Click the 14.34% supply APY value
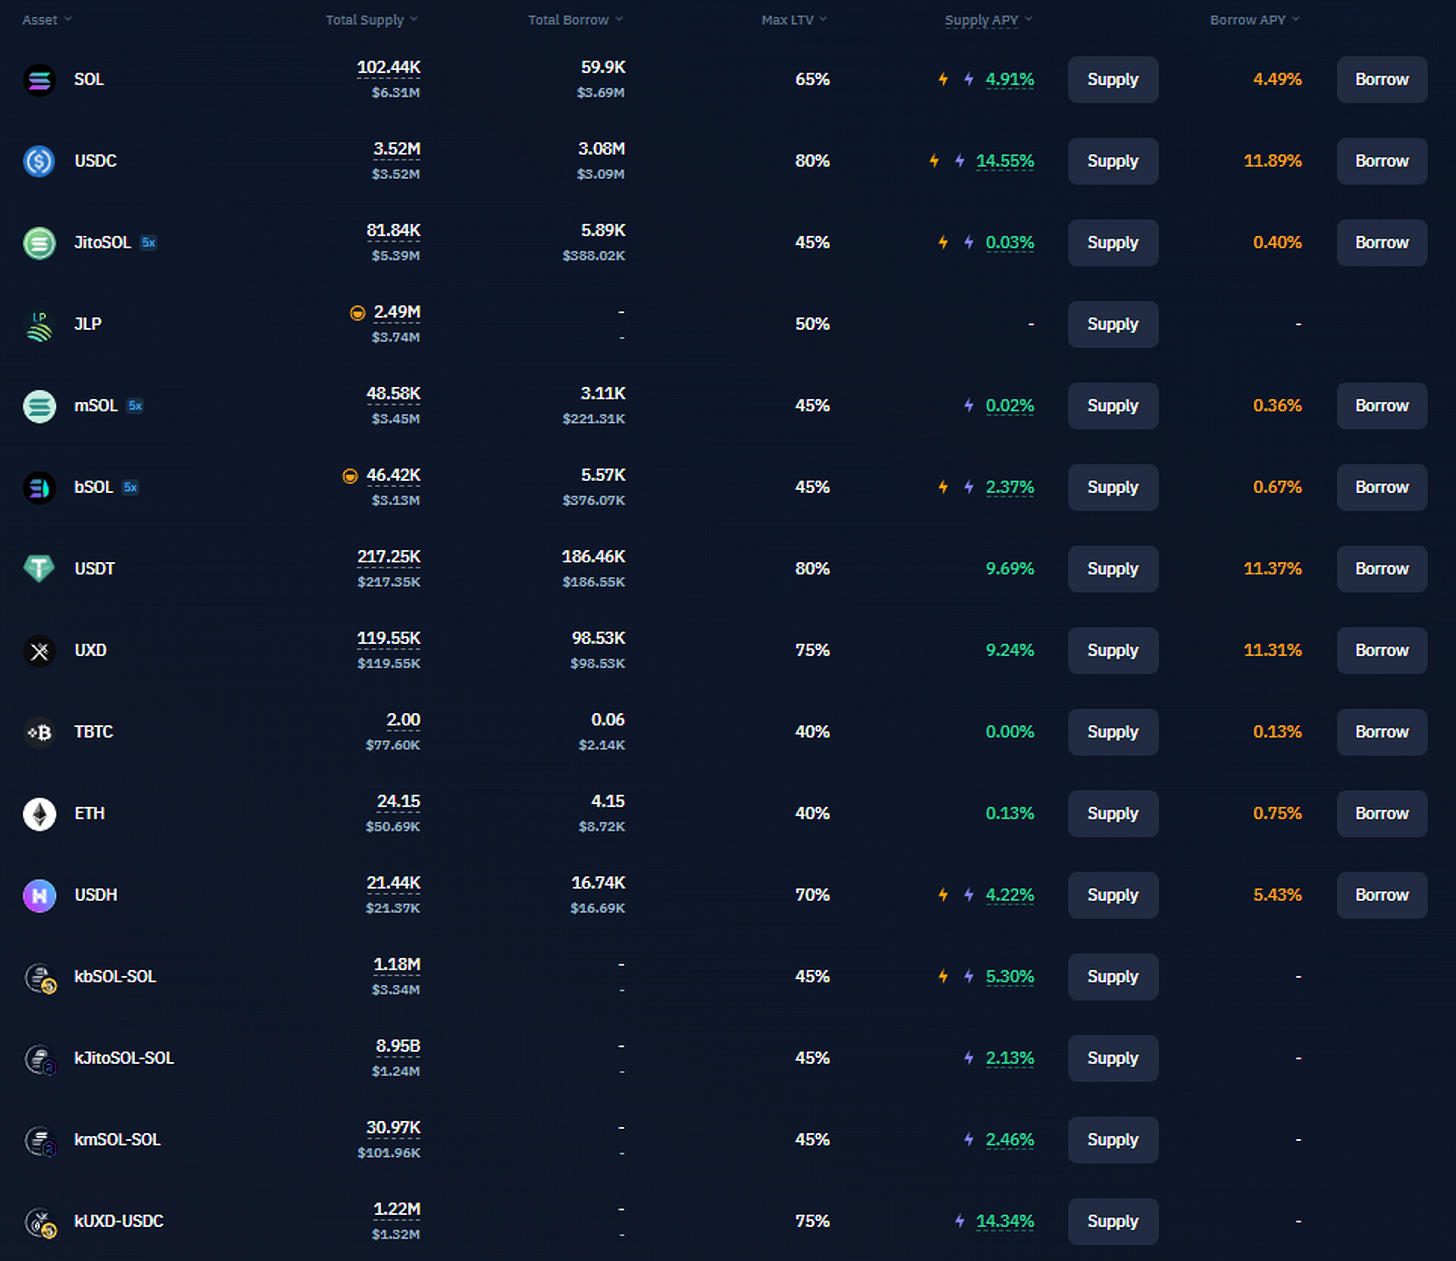 pyautogui.click(x=1005, y=1221)
